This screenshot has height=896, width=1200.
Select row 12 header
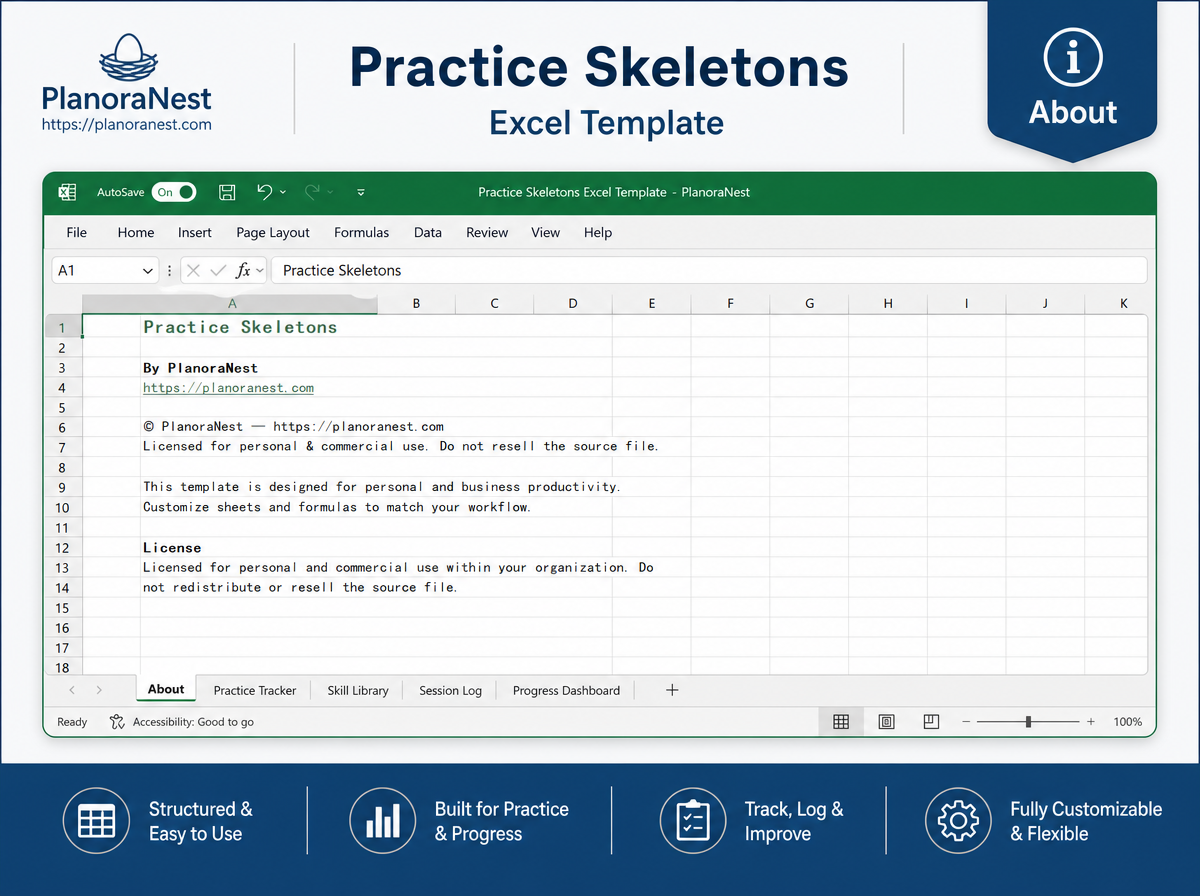coord(62,548)
